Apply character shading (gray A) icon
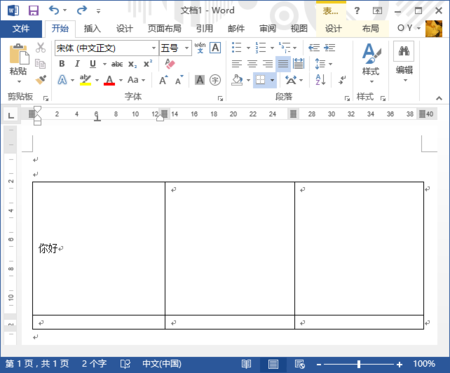The image size is (450, 373). click(200, 80)
